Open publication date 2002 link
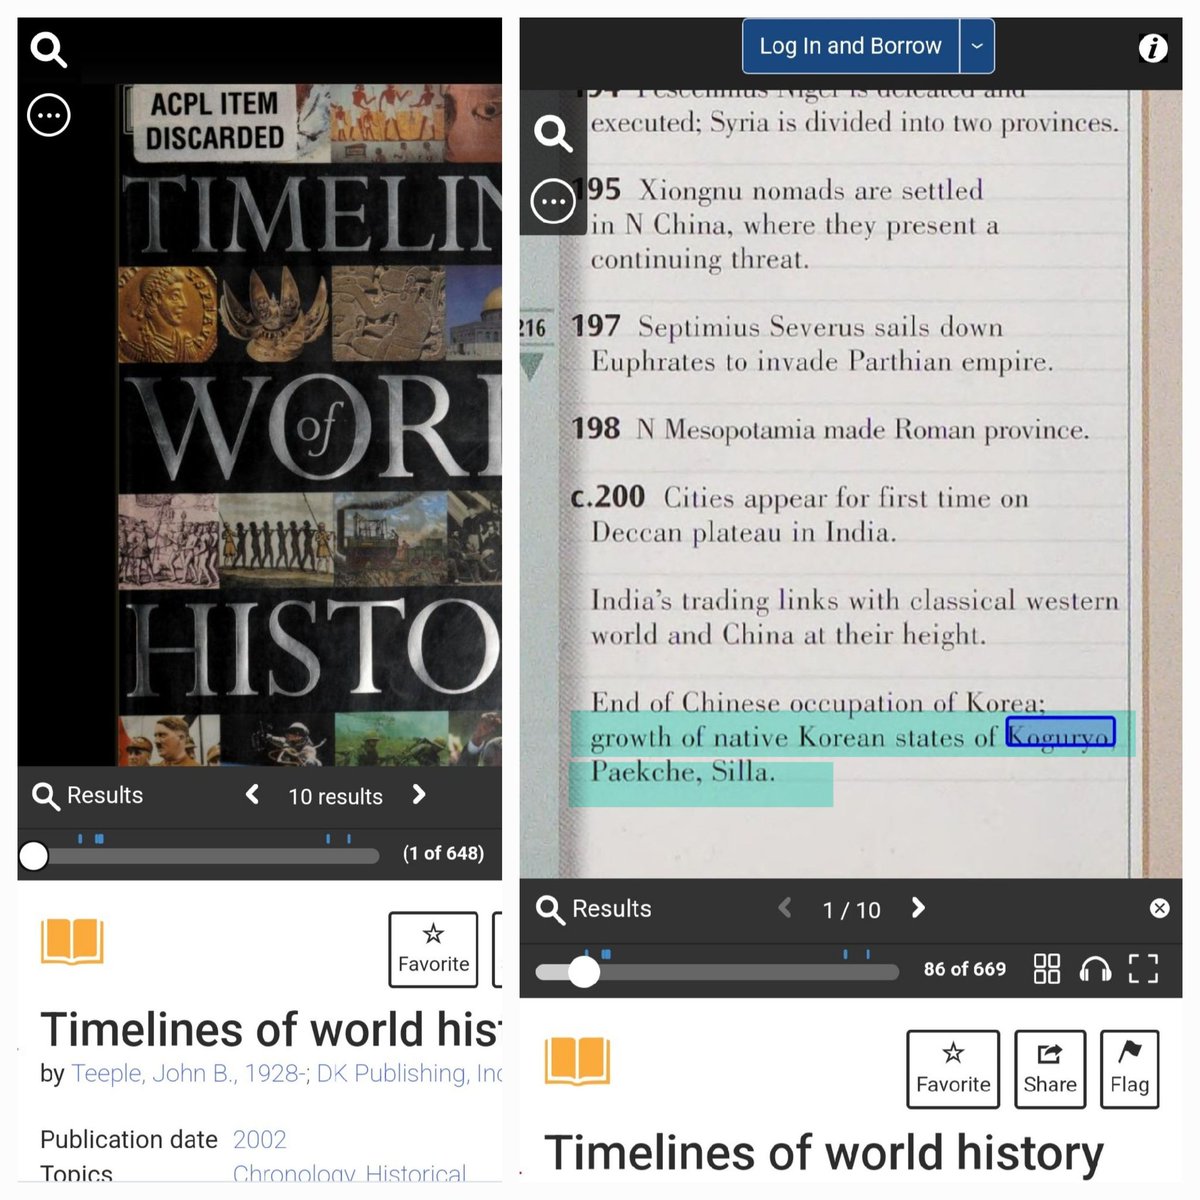 click(x=259, y=1140)
